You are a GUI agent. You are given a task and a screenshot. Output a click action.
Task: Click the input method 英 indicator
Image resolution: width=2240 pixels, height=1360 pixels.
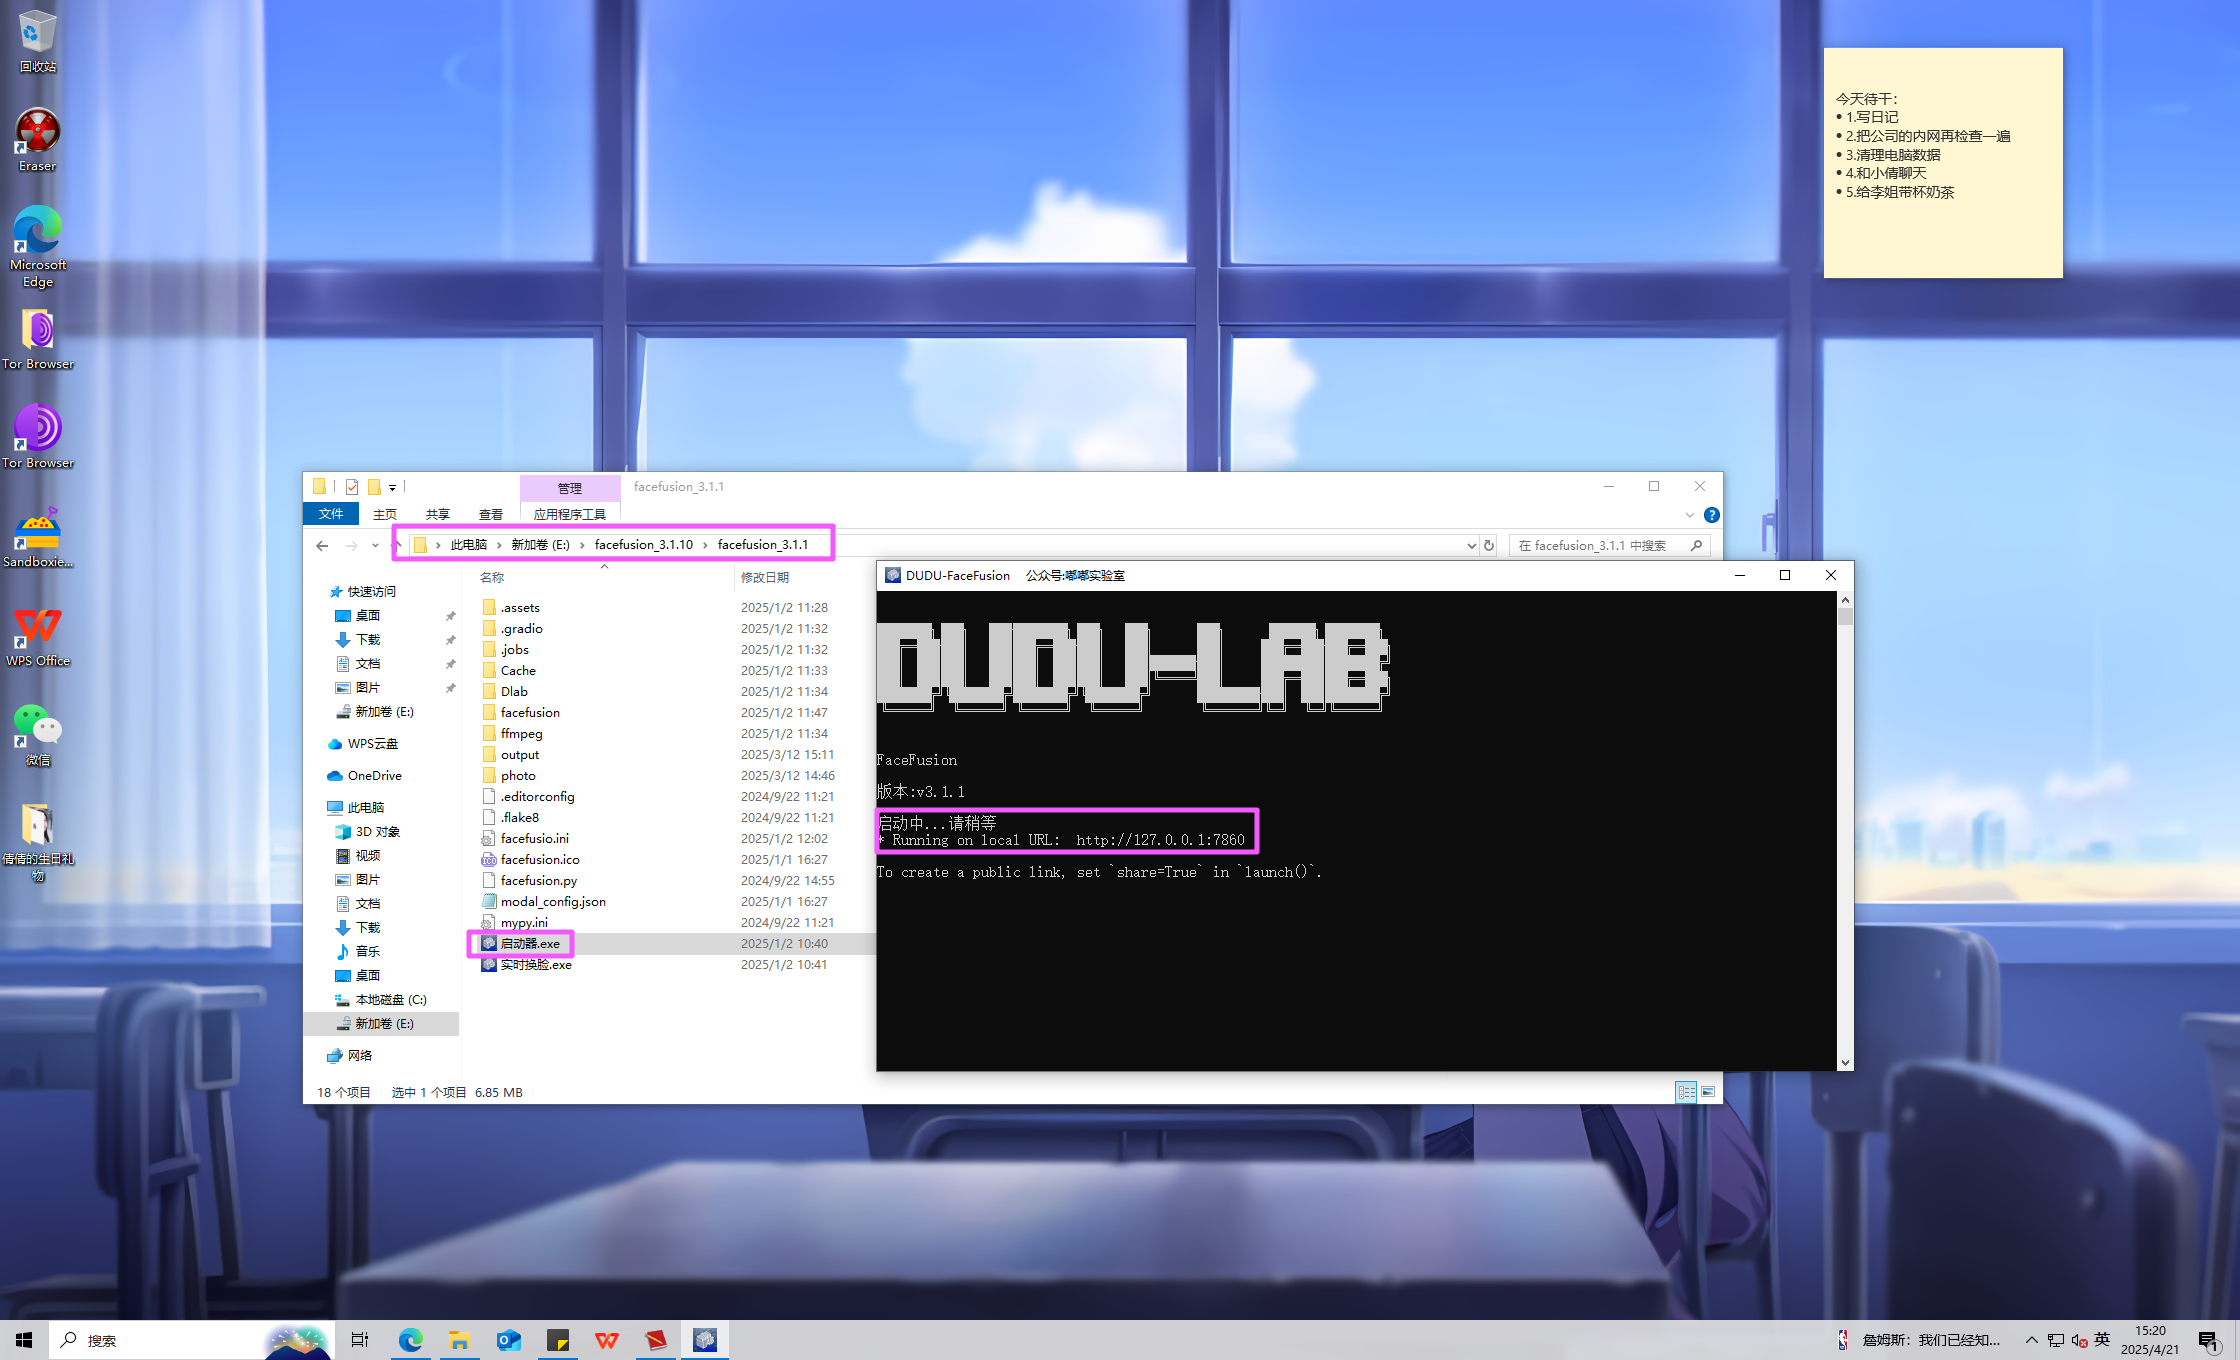[2103, 1340]
